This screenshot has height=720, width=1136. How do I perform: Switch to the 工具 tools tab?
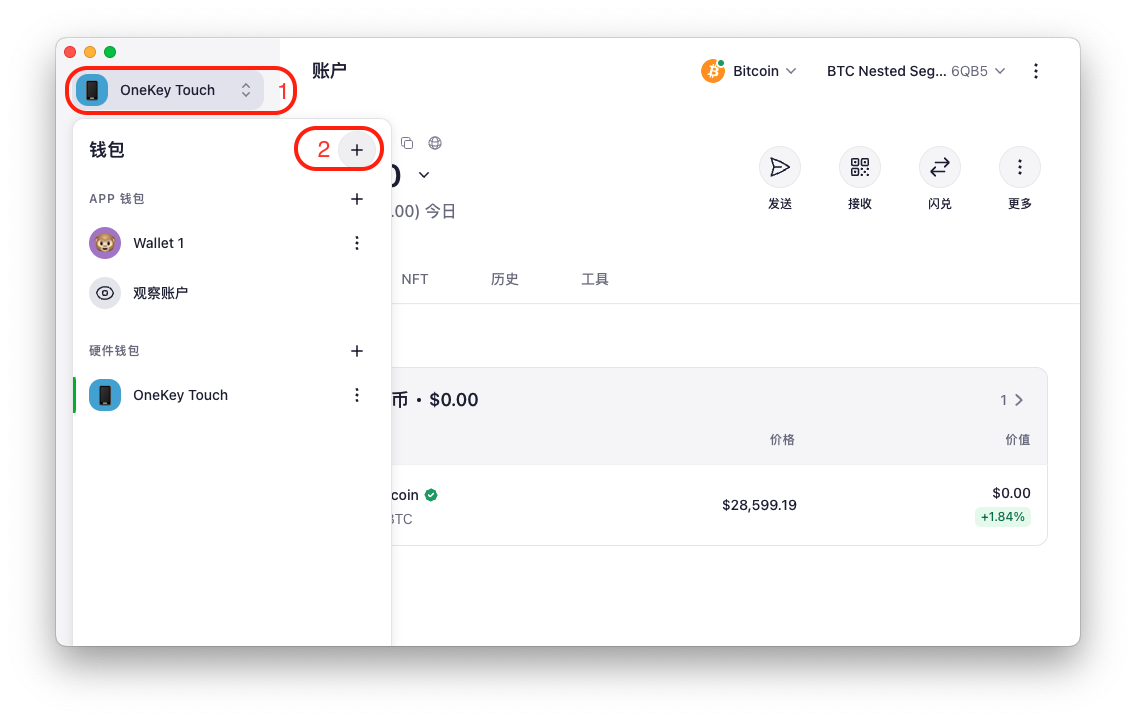595,280
